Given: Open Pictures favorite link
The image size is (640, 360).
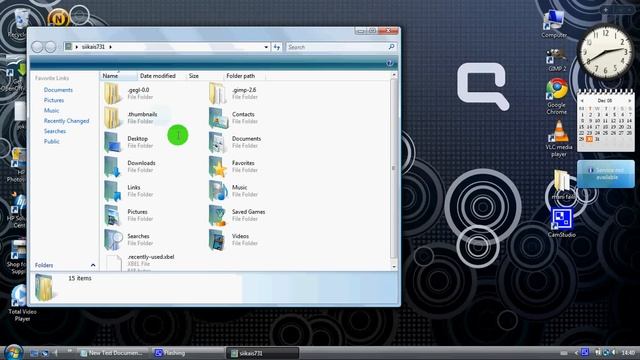Looking at the screenshot, I should pyautogui.click(x=54, y=100).
